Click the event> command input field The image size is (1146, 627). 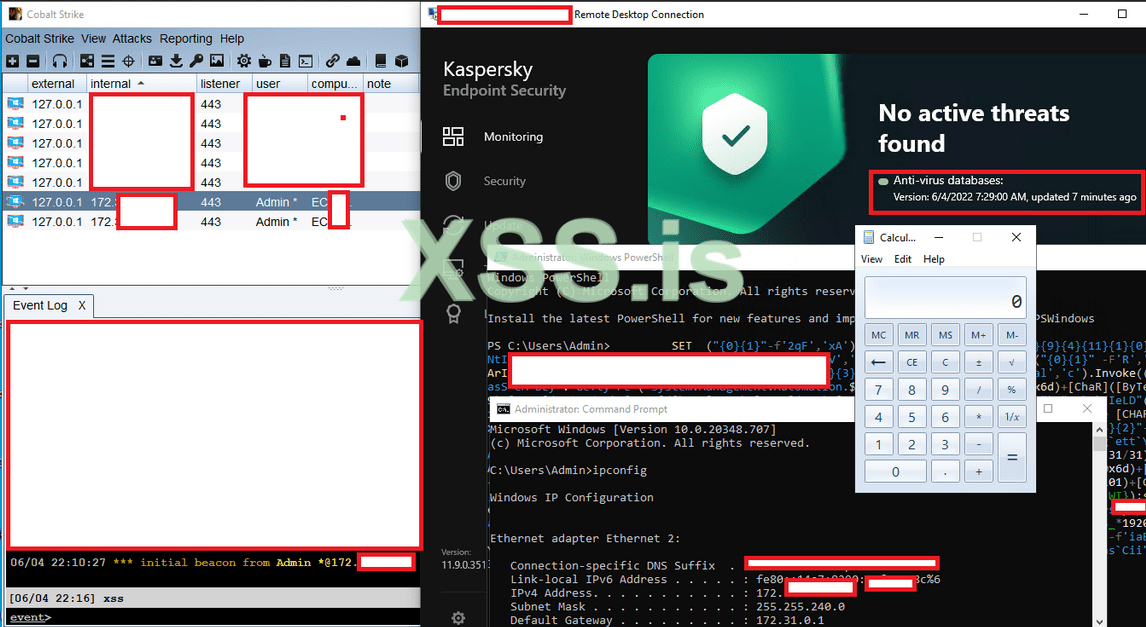tap(234, 618)
